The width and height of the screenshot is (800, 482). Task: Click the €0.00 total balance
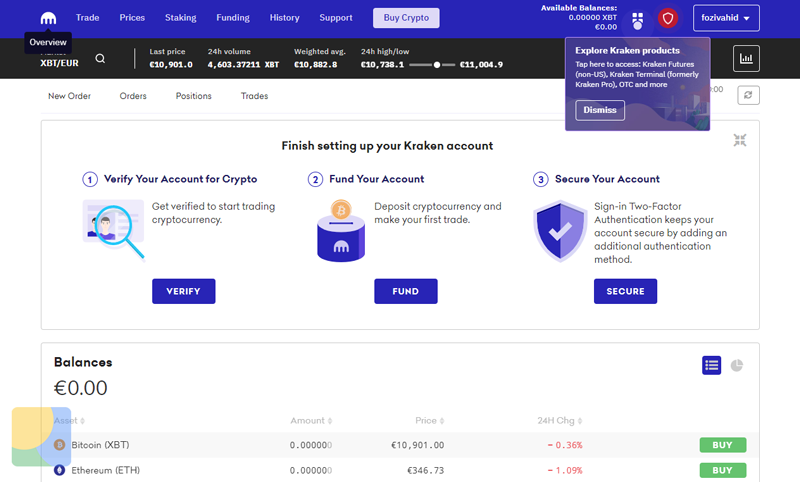(x=81, y=388)
